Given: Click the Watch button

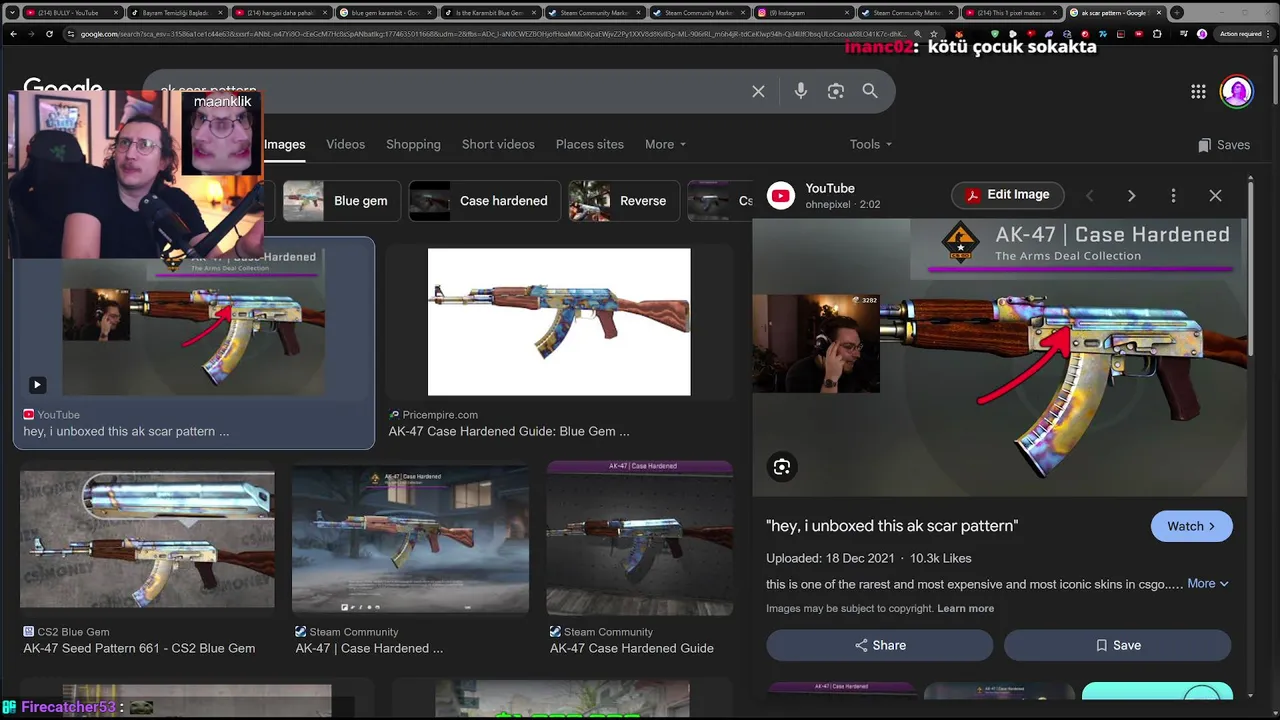Looking at the screenshot, I should pyautogui.click(x=1192, y=526).
